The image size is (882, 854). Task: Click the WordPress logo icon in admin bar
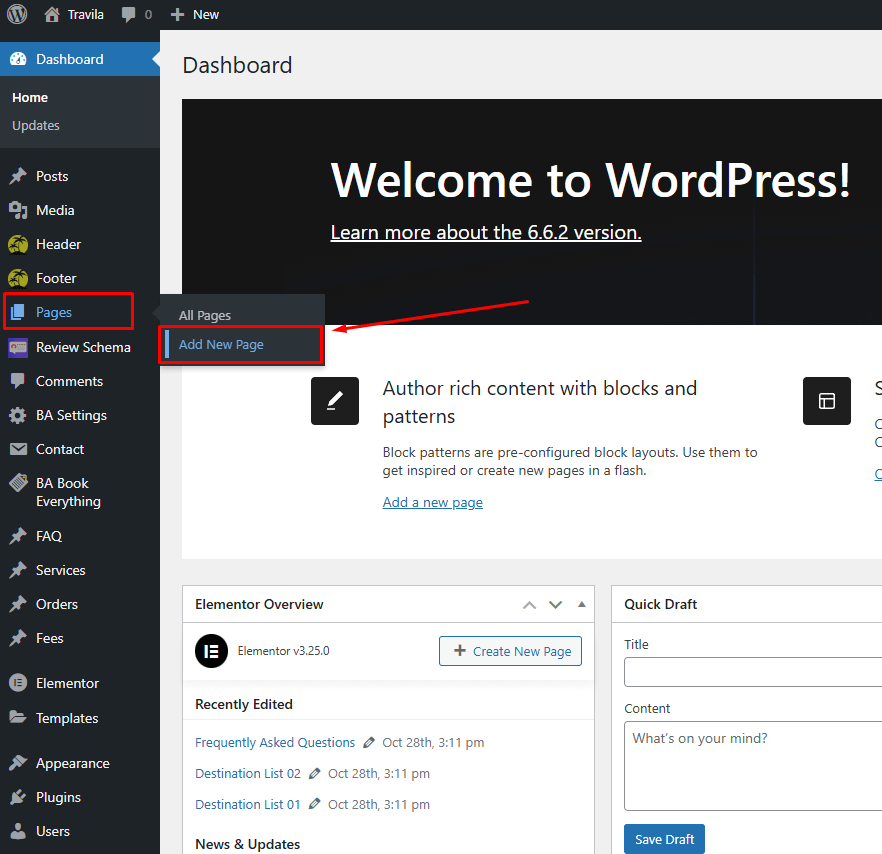coord(17,14)
